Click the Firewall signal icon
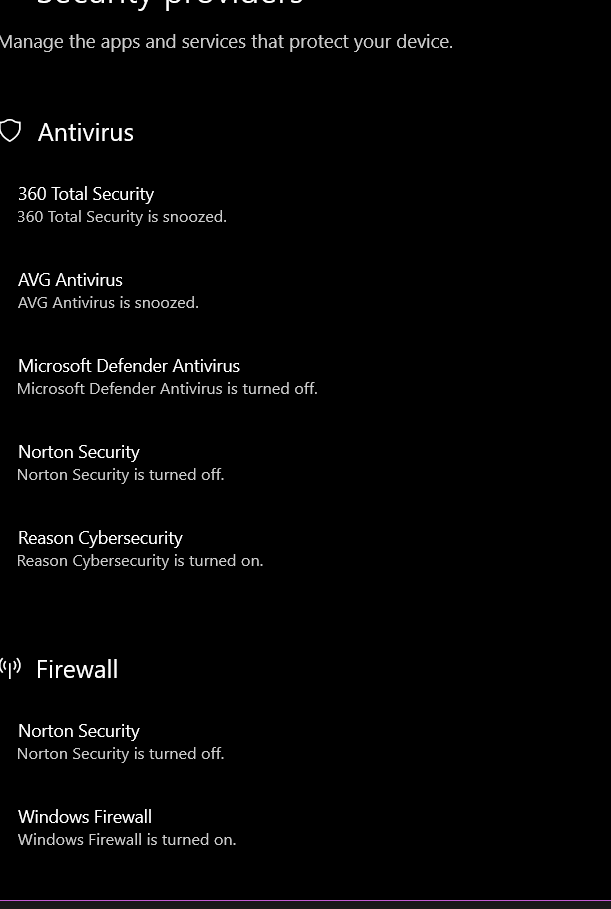This screenshot has width=611, height=909. tap(10, 668)
